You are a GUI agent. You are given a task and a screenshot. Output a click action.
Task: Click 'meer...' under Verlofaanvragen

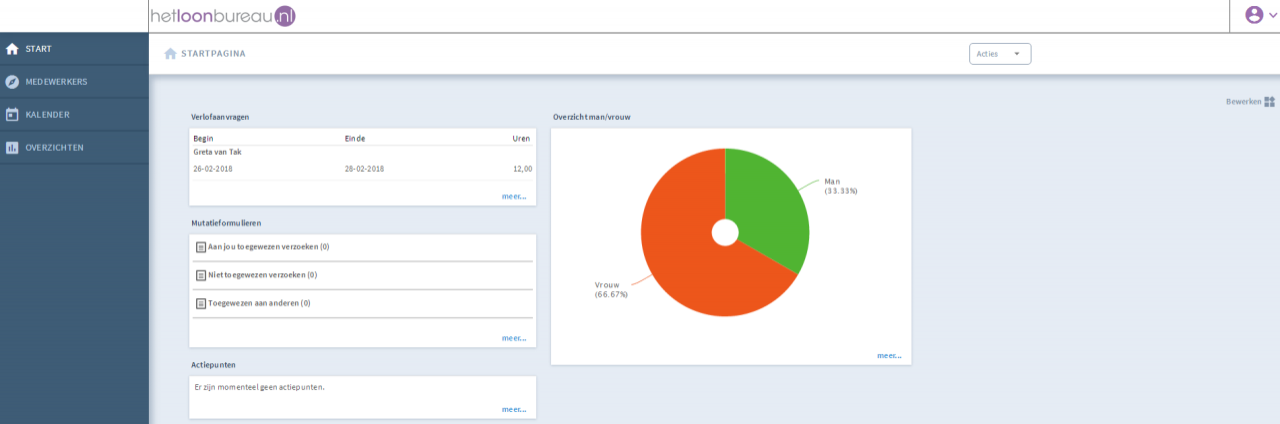coord(514,197)
